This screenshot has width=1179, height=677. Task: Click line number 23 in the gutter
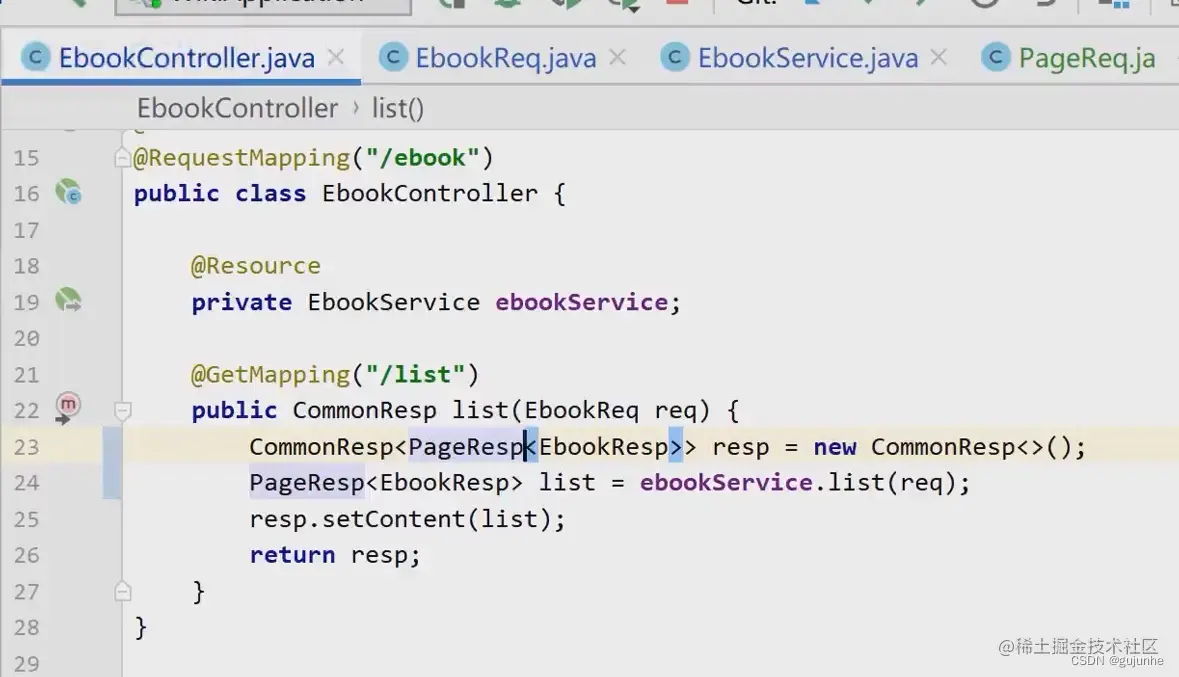pos(26,447)
